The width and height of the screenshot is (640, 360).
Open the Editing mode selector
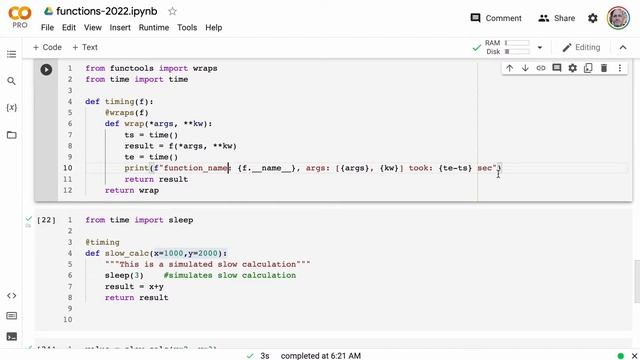(581, 47)
